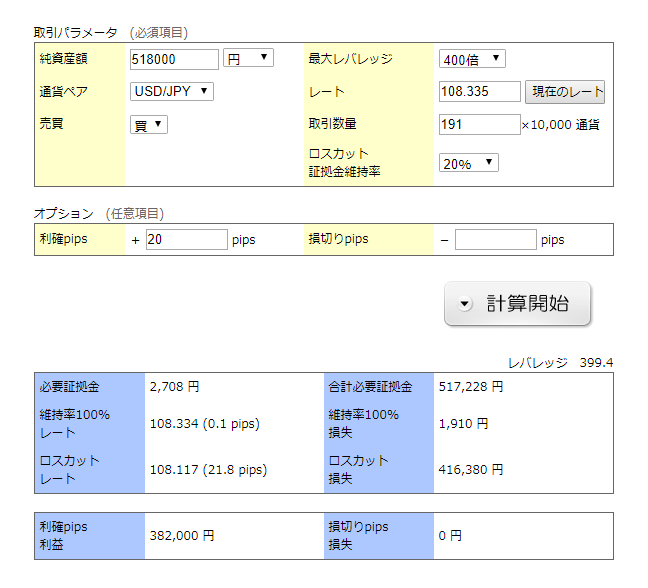Click the 取引数量 label
The height and width of the screenshot is (588, 648).
click(x=332, y=124)
